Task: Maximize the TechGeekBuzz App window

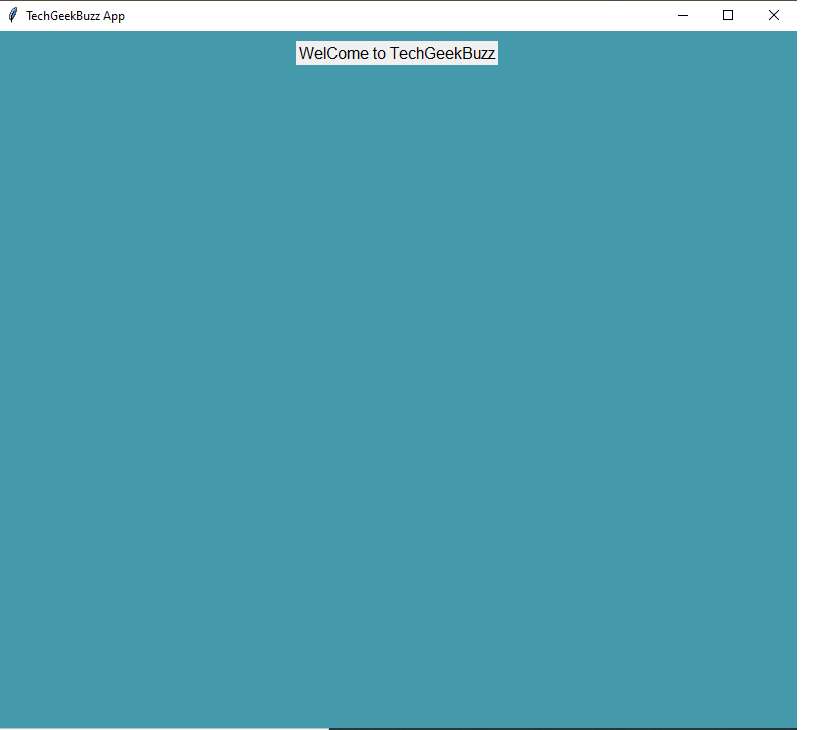Action: [728, 15]
